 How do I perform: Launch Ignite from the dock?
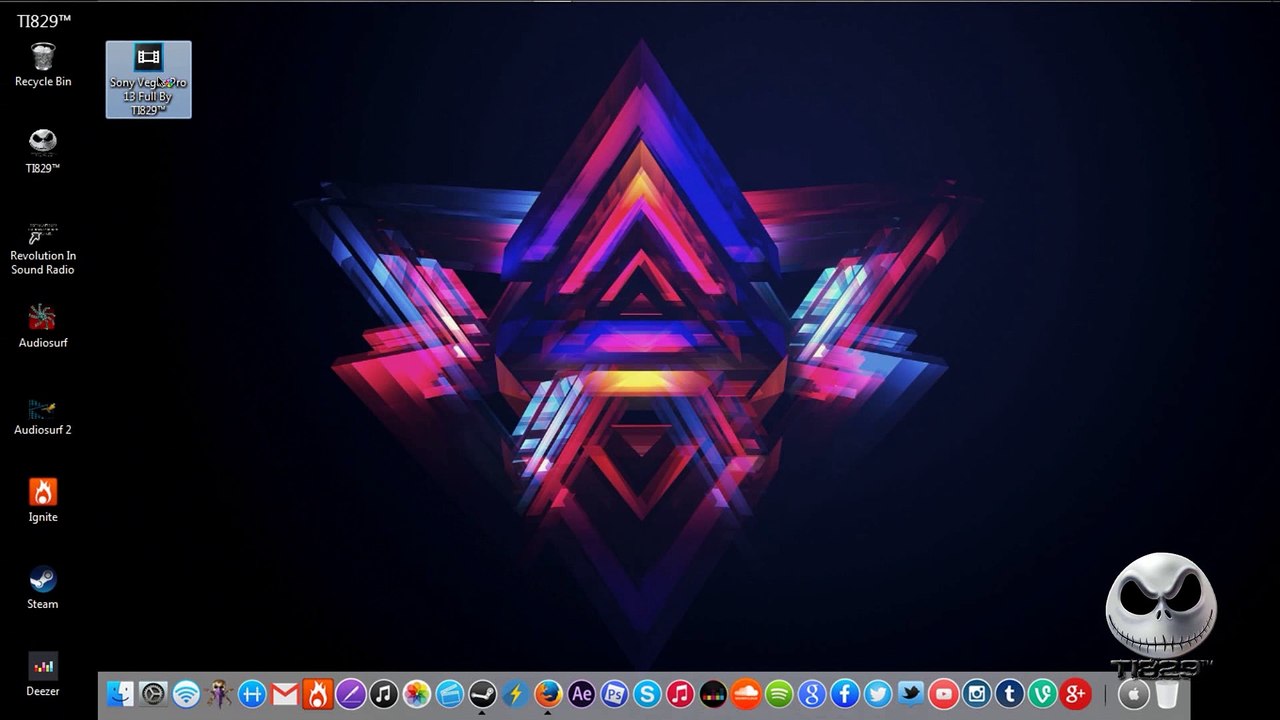click(318, 694)
